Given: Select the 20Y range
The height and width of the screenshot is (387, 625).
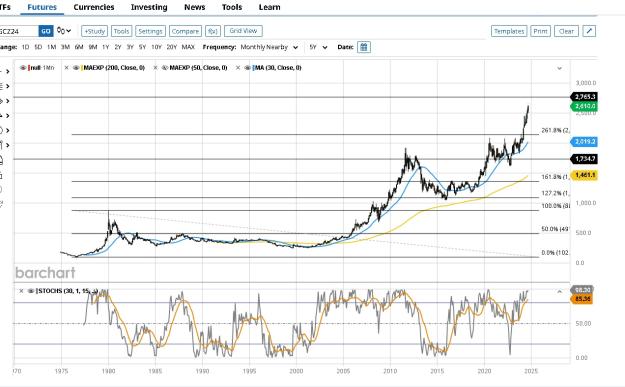Looking at the screenshot, I should click(171, 47).
